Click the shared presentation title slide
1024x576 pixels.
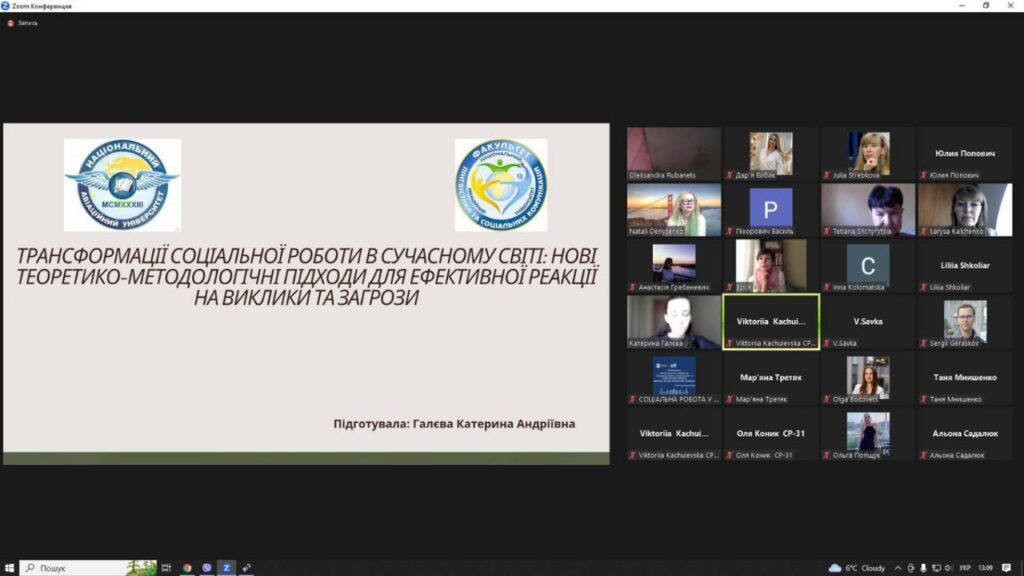click(x=306, y=293)
